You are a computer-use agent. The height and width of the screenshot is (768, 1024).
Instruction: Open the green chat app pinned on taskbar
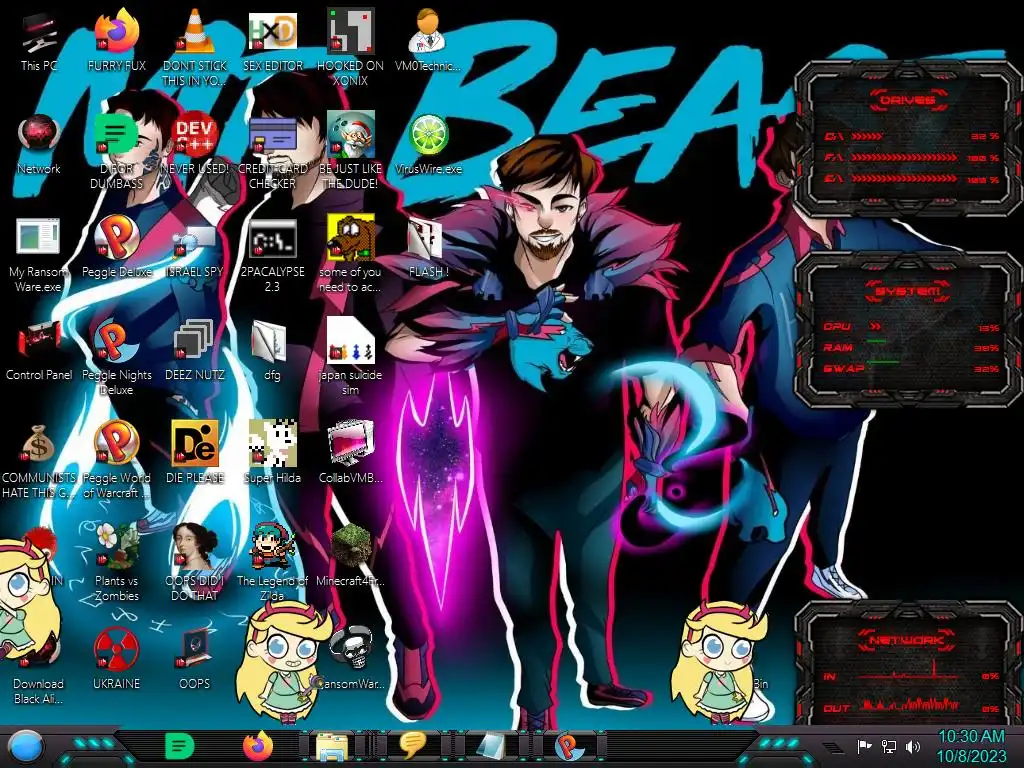click(179, 746)
